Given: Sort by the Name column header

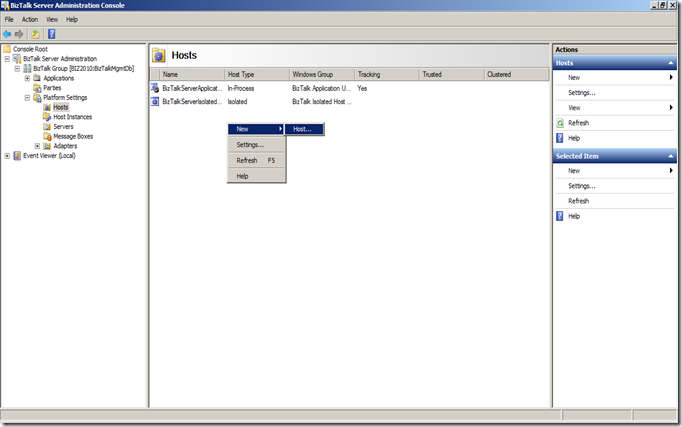Looking at the screenshot, I should tap(192, 74).
